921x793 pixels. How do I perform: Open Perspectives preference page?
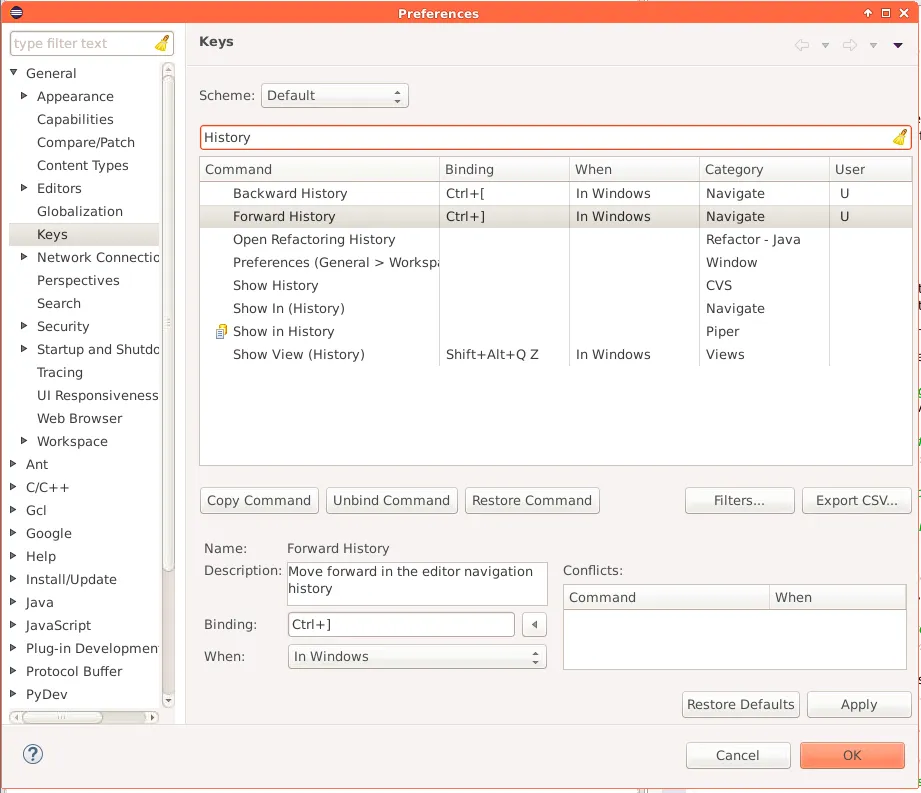pos(78,280)
